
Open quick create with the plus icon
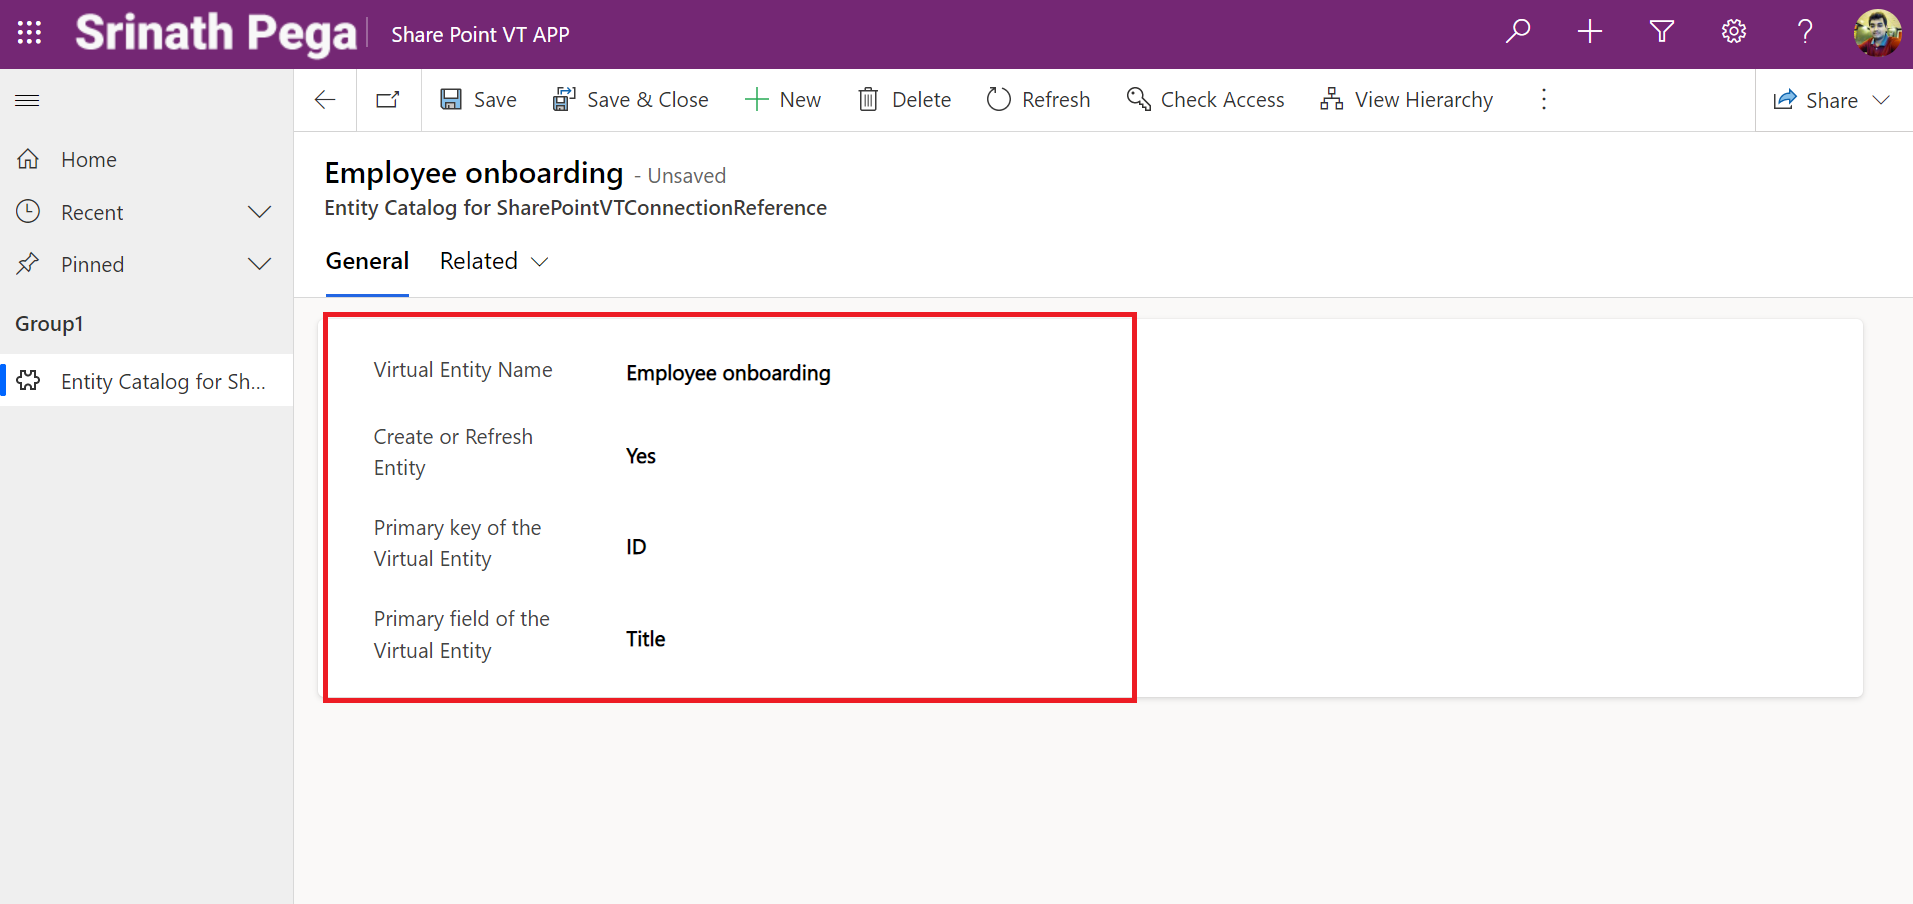(1589, 32)
